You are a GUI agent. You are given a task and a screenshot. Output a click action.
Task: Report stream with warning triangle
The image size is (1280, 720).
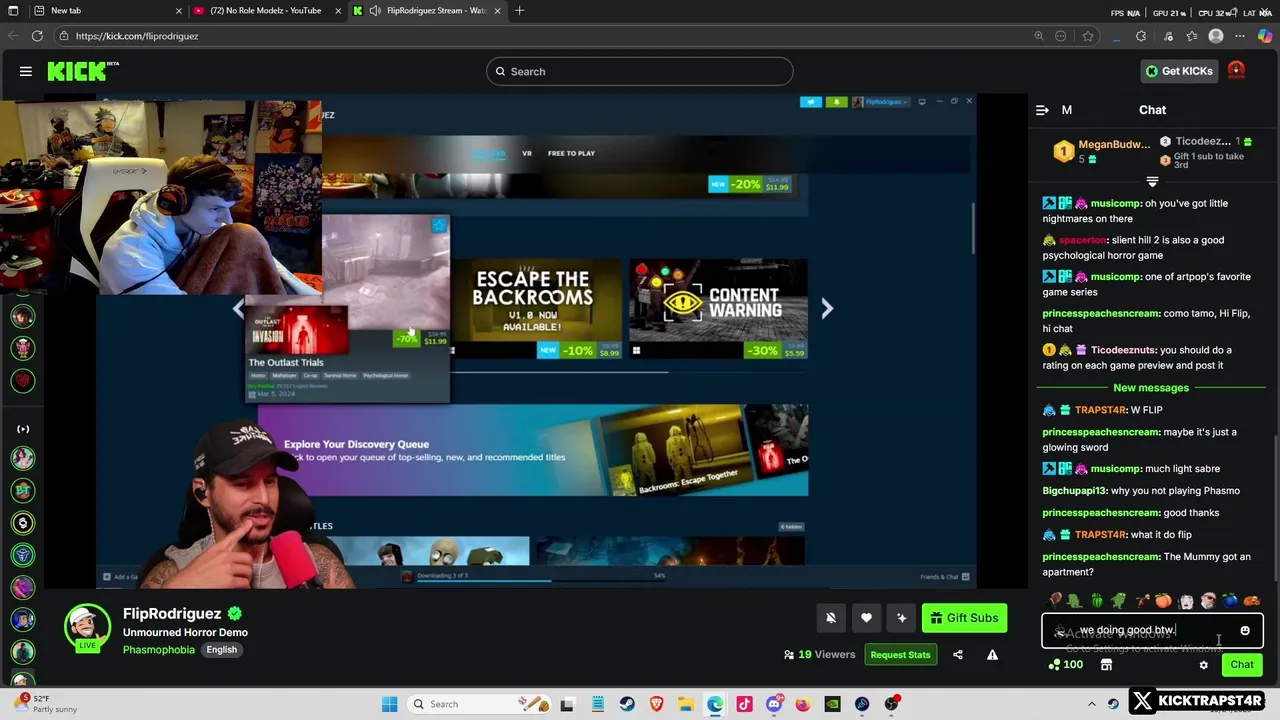coord(992,655)
